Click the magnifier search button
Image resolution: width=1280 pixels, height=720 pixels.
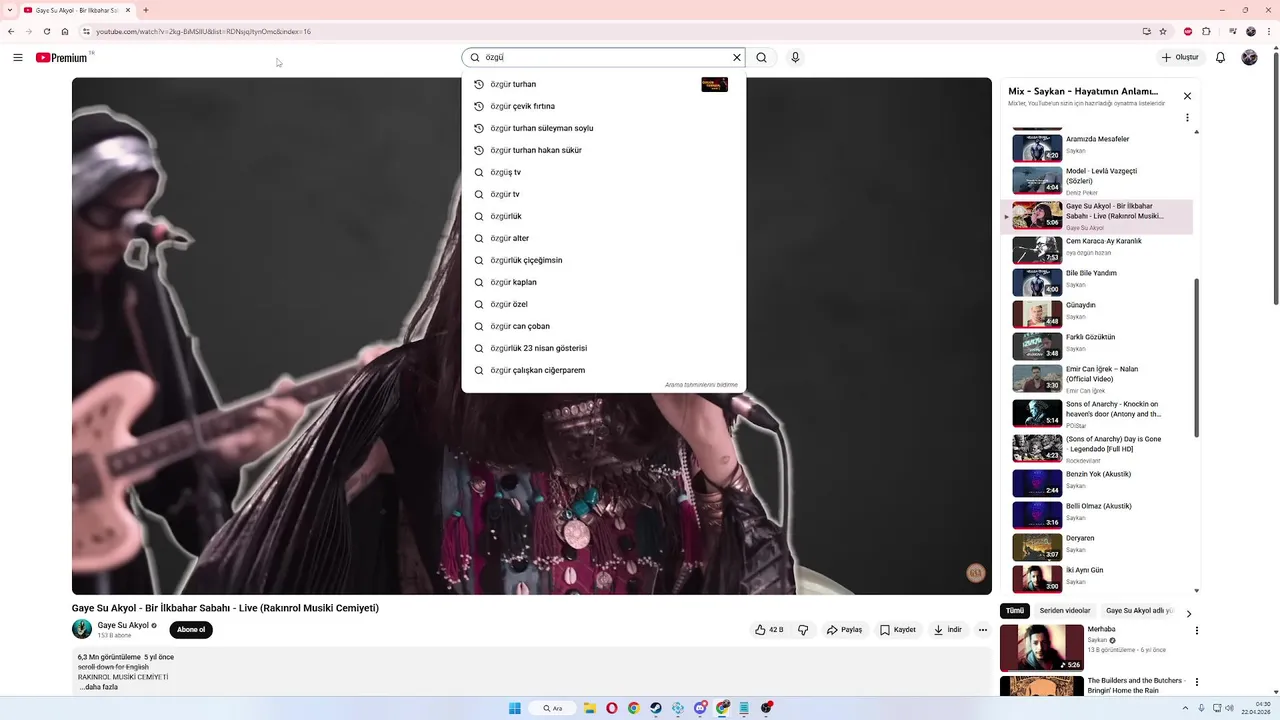(761, 58)
